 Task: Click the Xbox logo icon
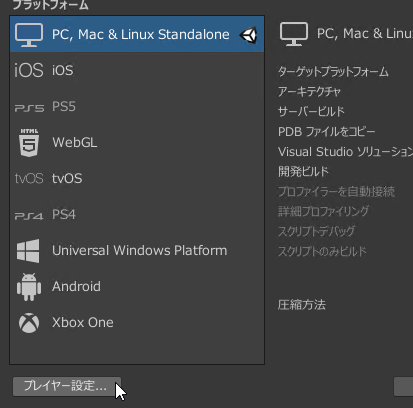(x=29, y=323)
